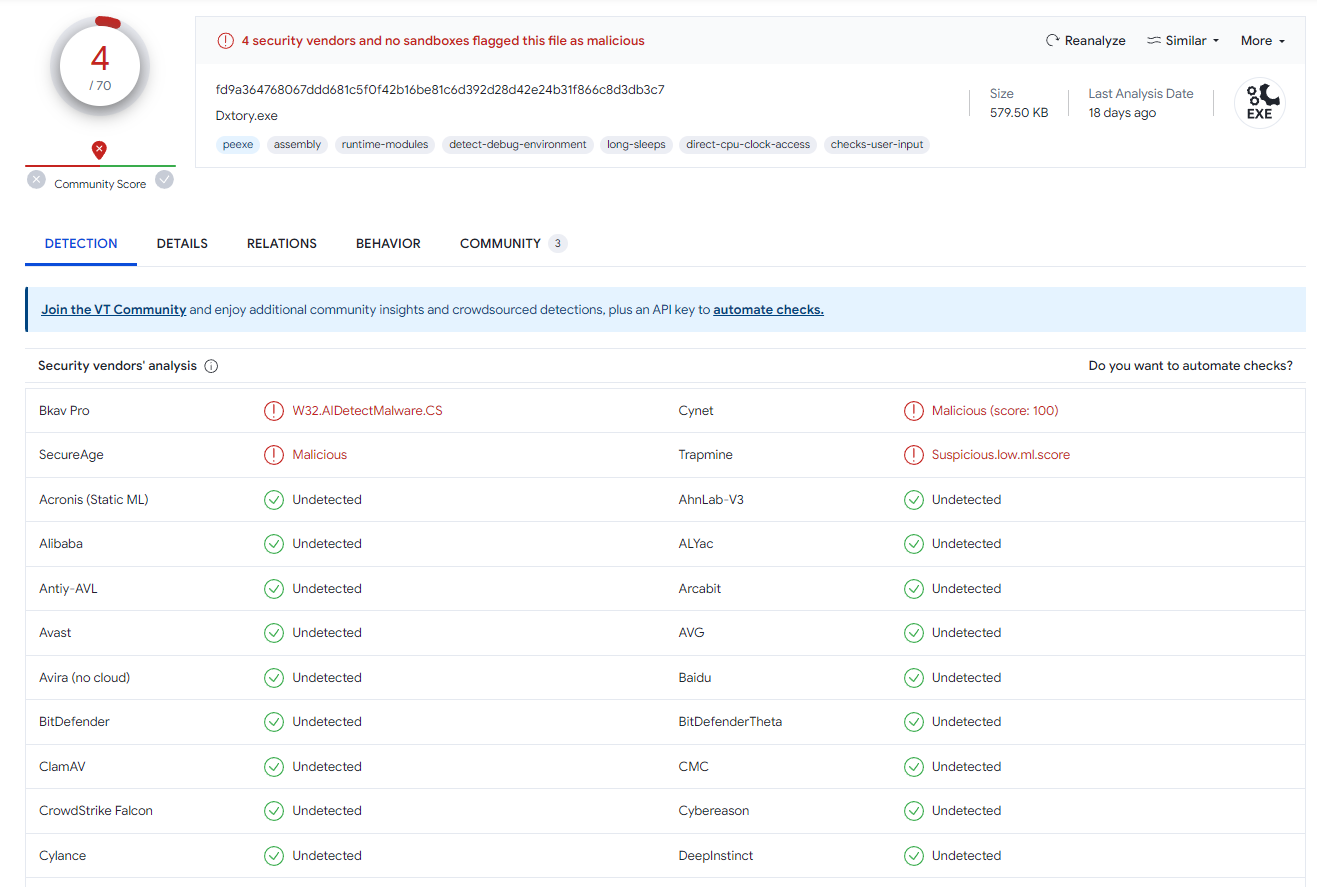
Task: Click the file name Dxtory.exe
Action: [x=247, y=116]
